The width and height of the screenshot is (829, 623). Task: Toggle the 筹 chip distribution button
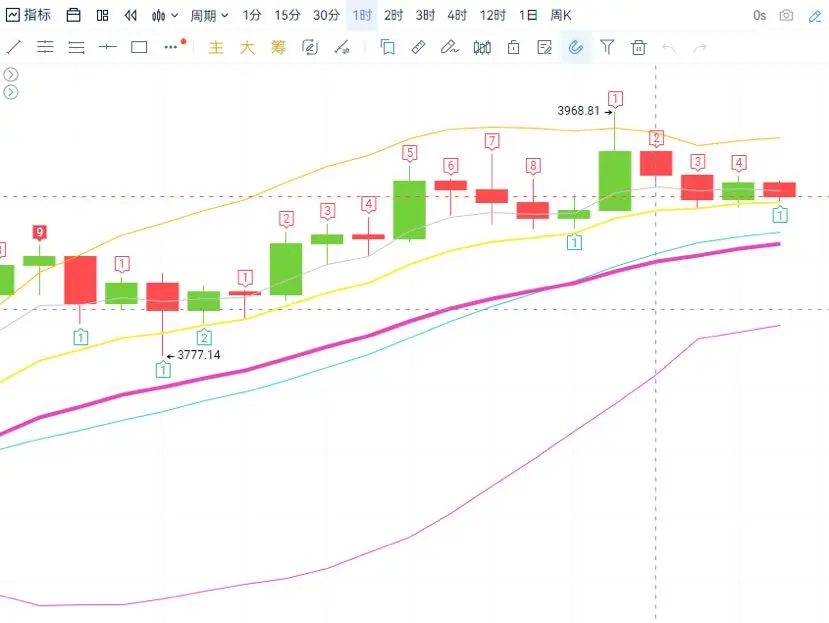(x=278, y=48)
